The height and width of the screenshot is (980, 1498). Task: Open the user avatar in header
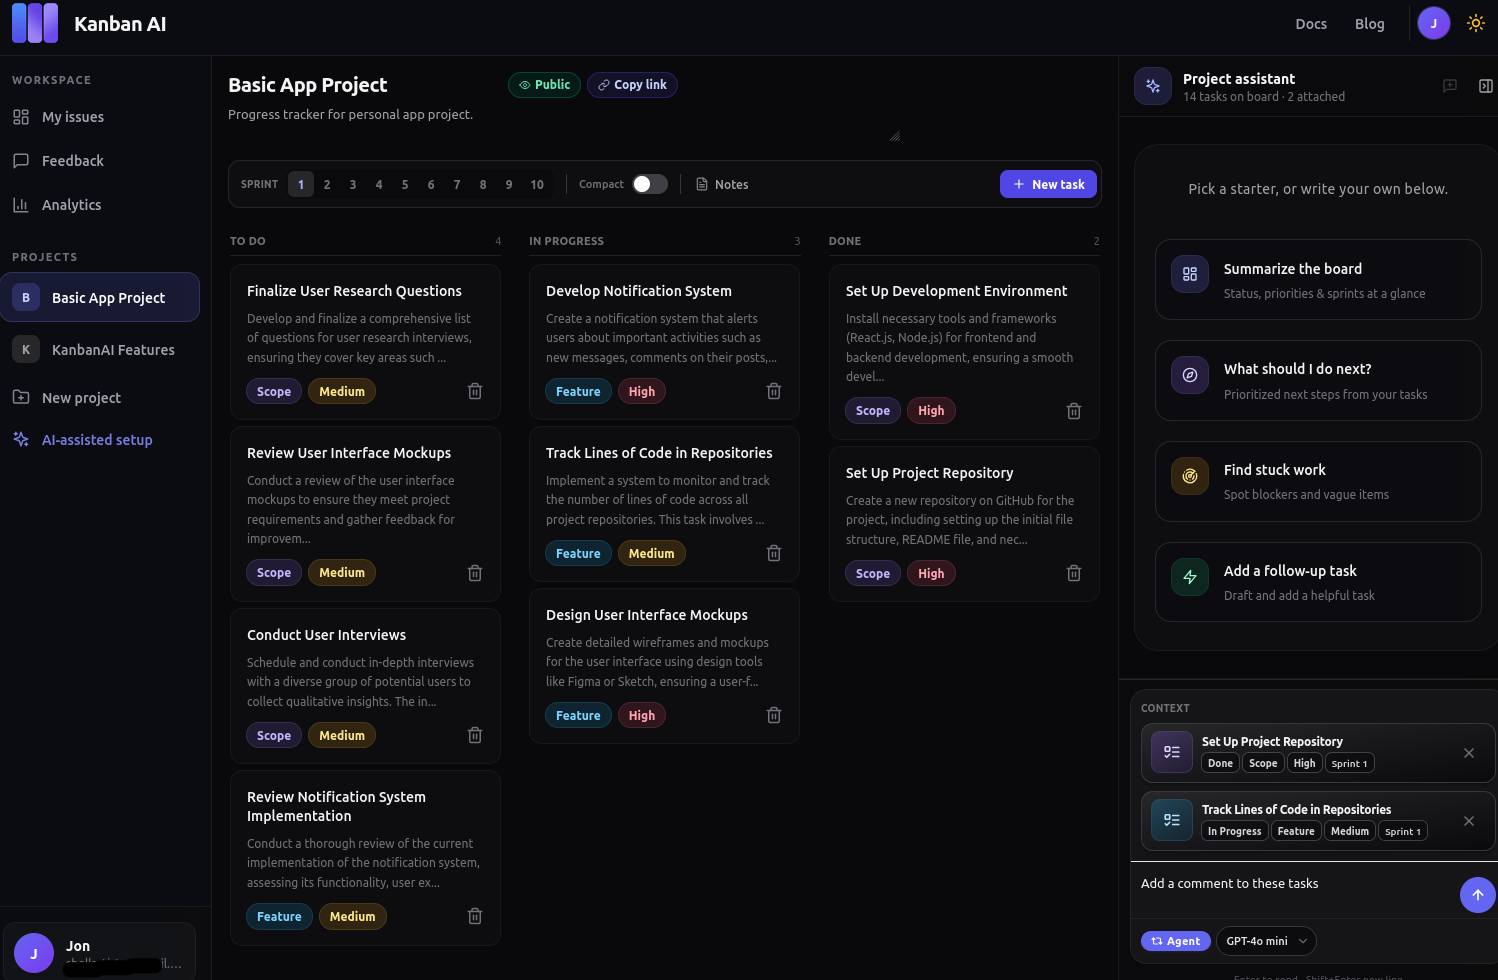click(x=1434, y=23)
